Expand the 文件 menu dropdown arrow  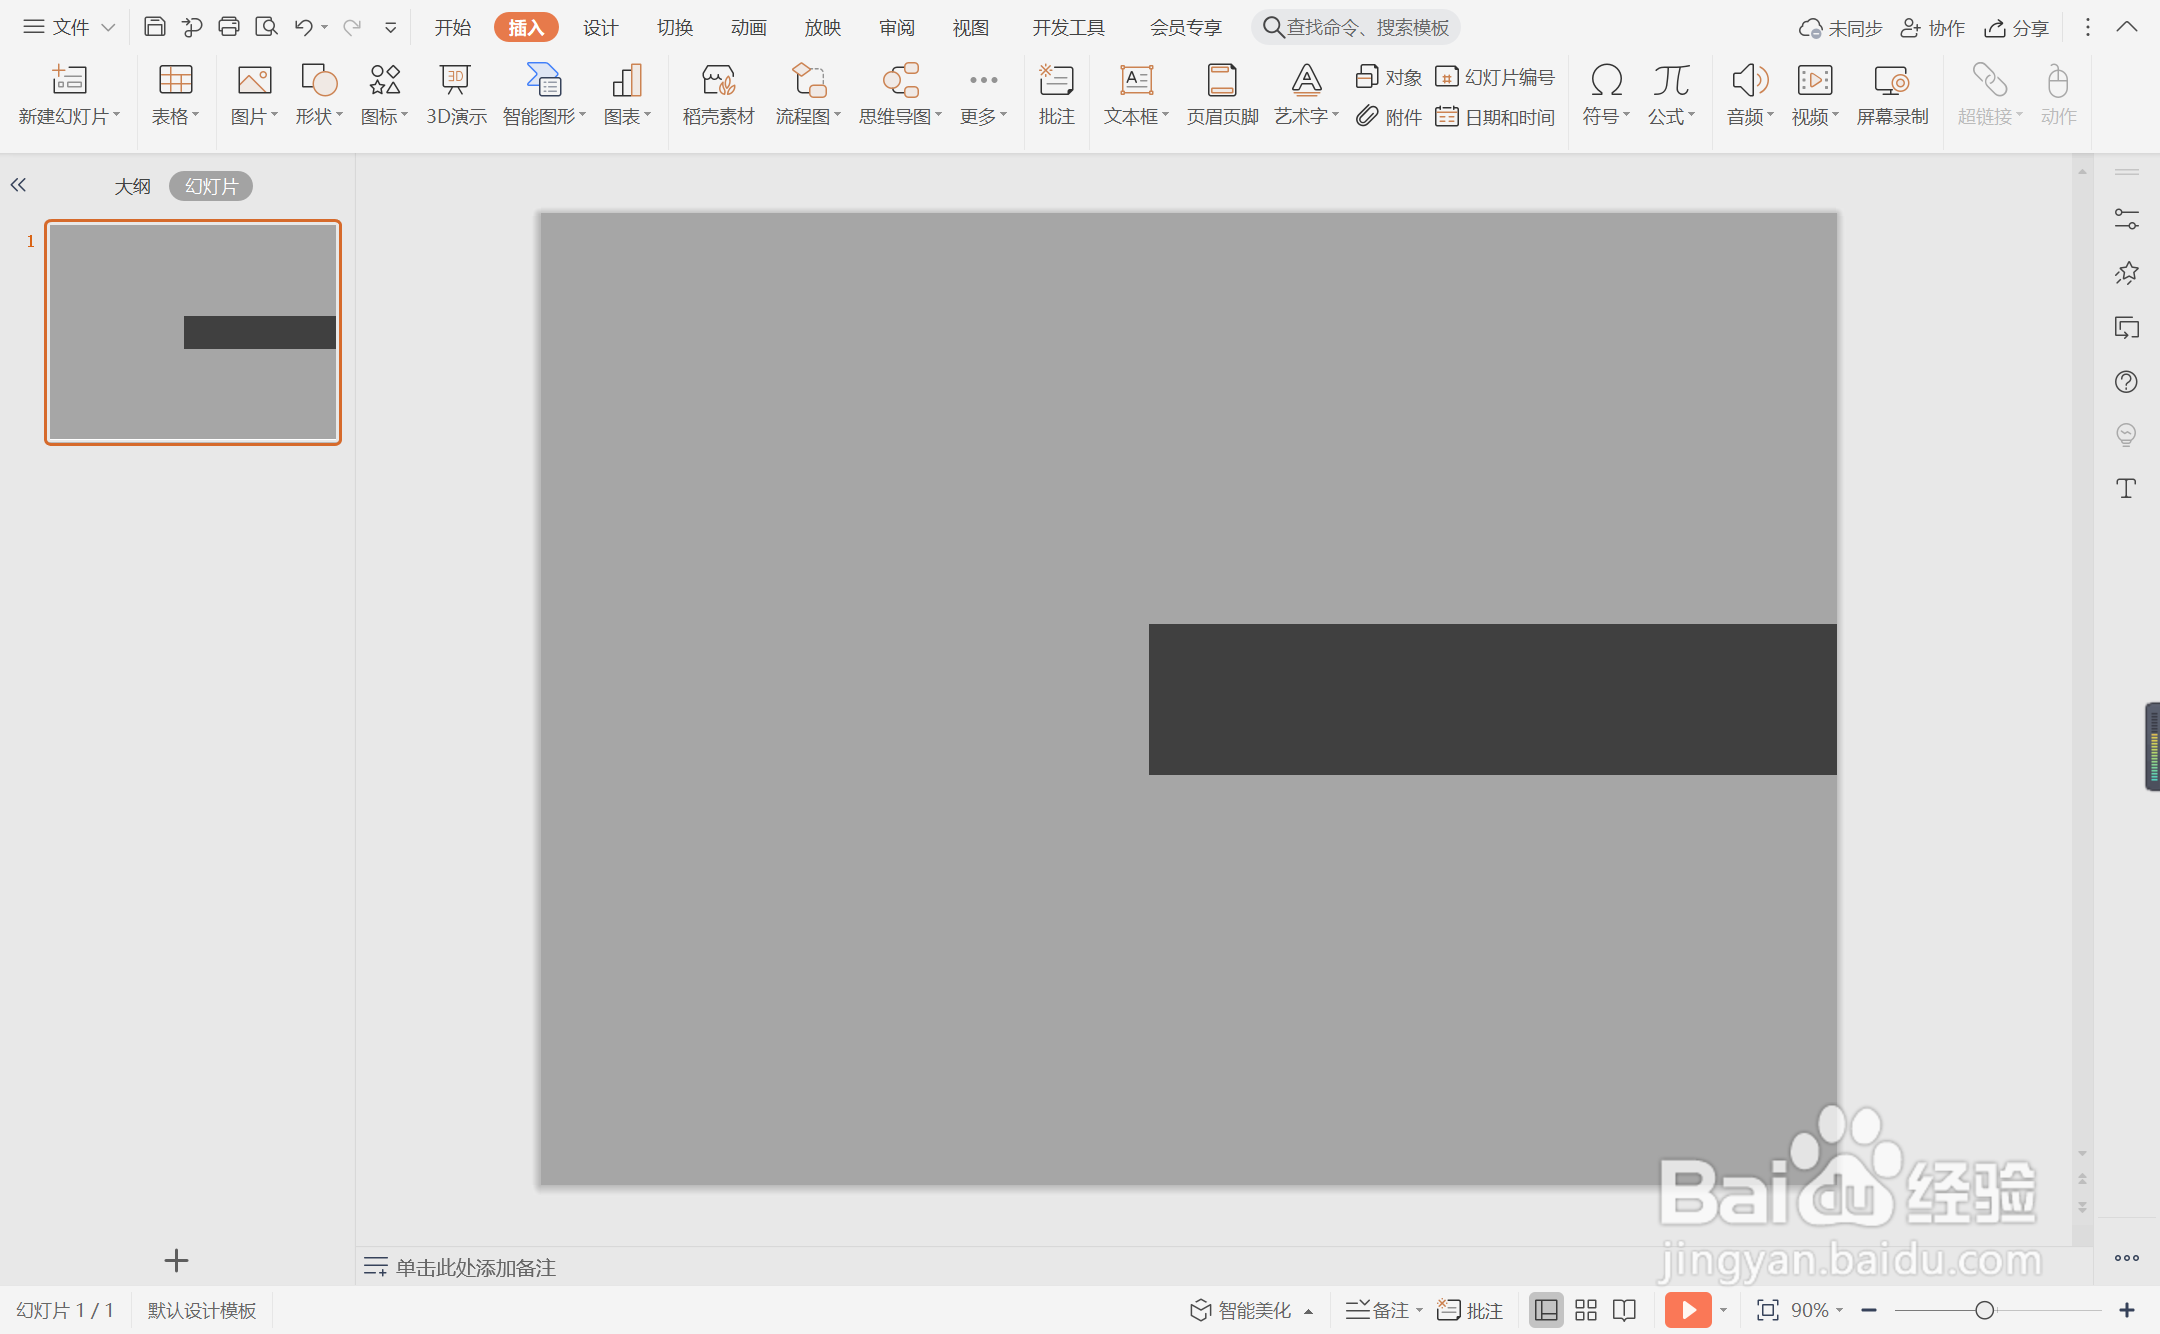coord(108,28)
